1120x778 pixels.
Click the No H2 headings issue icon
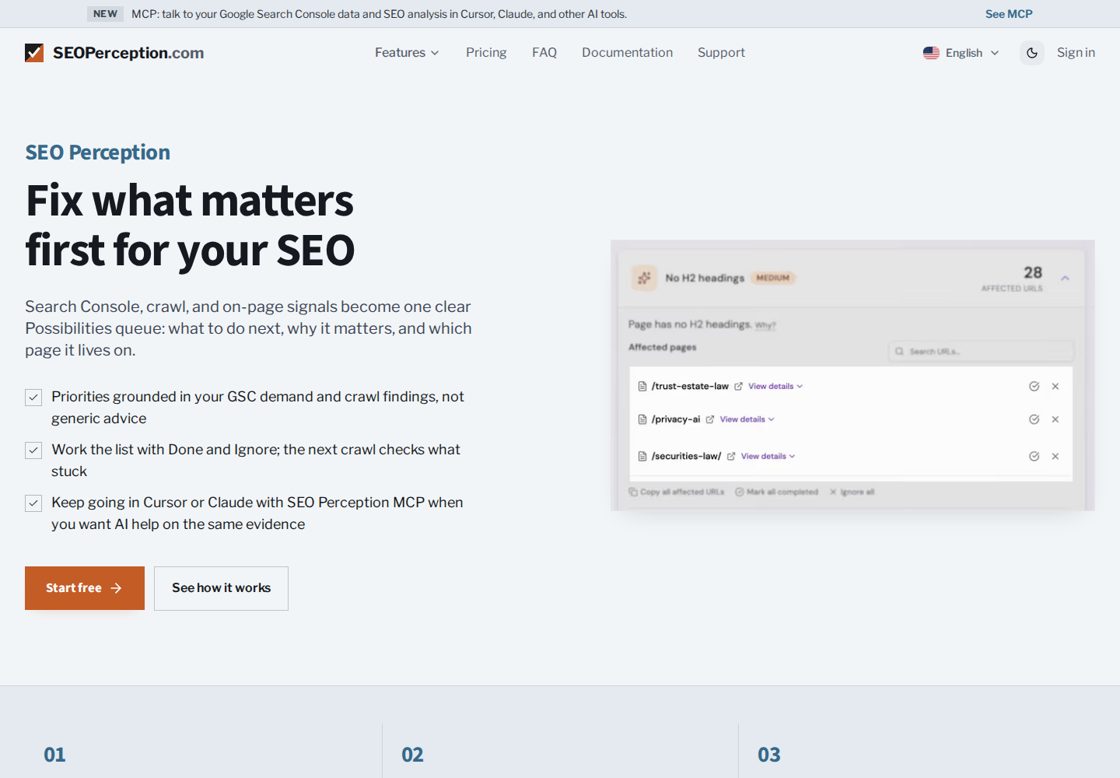[x=644, y=278]
